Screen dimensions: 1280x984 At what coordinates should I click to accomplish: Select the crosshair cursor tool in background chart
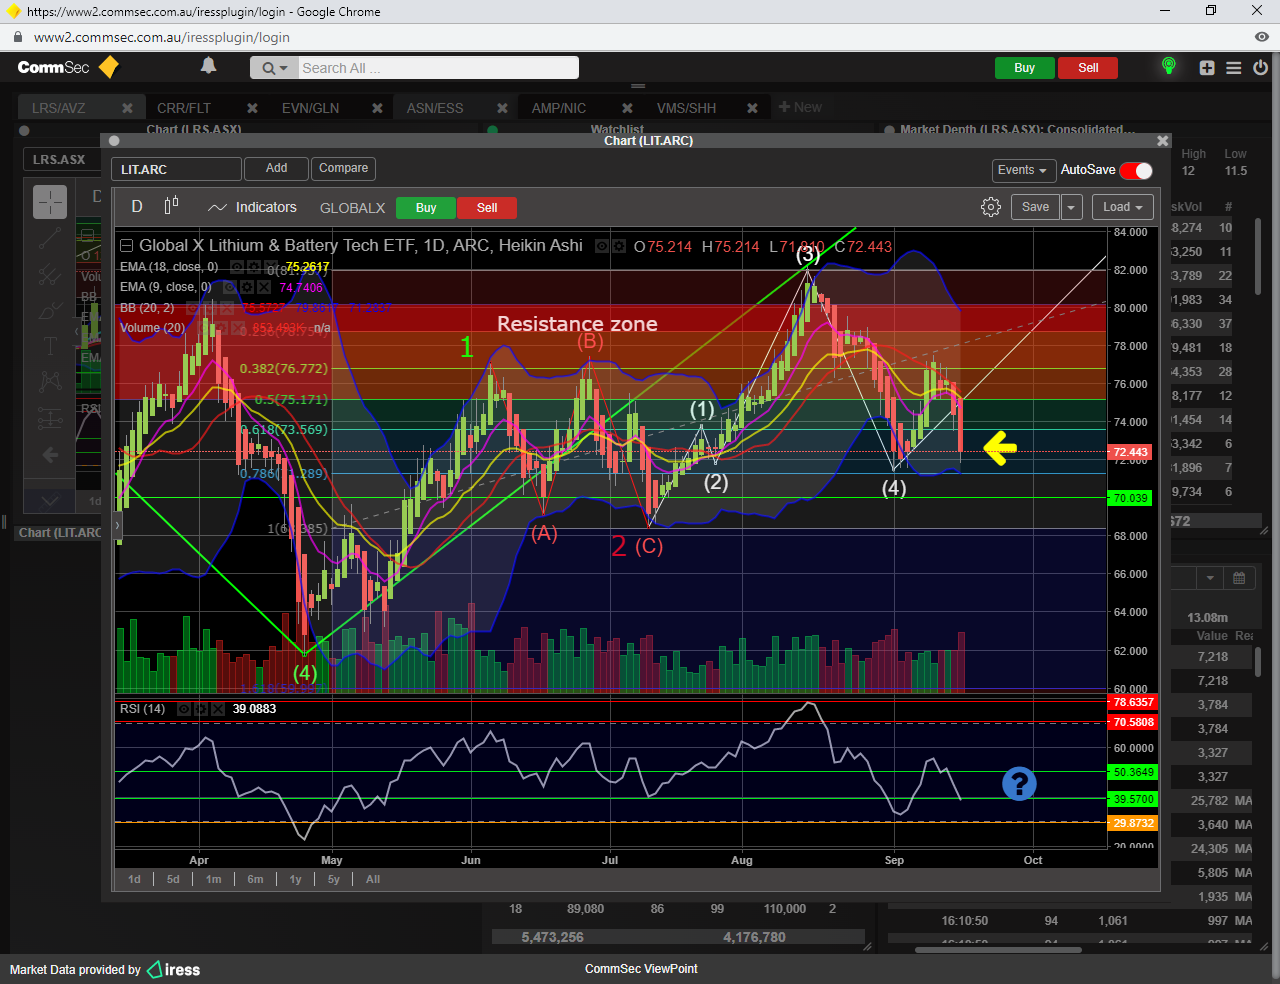click(x=50, y=202)
